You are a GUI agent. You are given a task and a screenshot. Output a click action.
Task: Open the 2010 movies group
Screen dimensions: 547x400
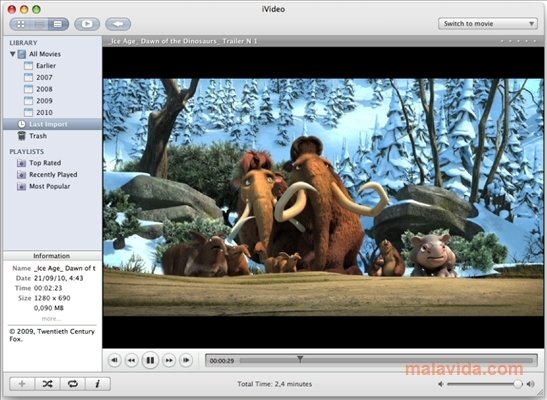pos(44,113)
